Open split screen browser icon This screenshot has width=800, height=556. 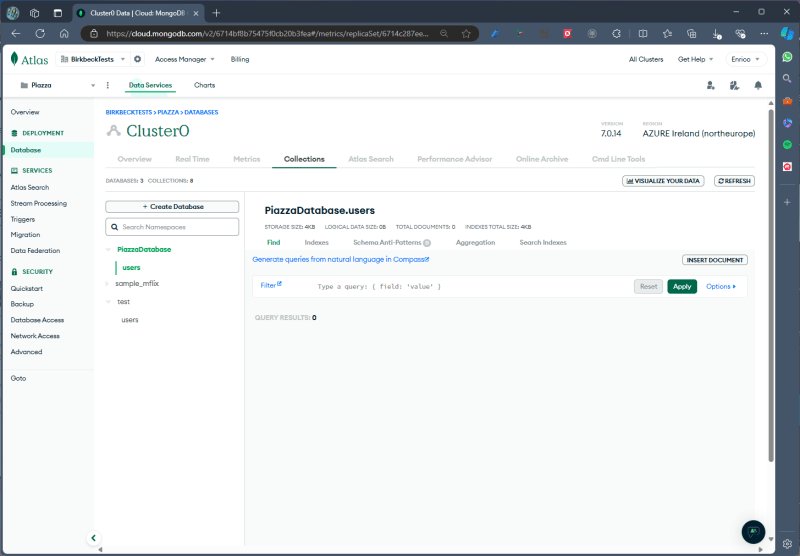point(643,34)
